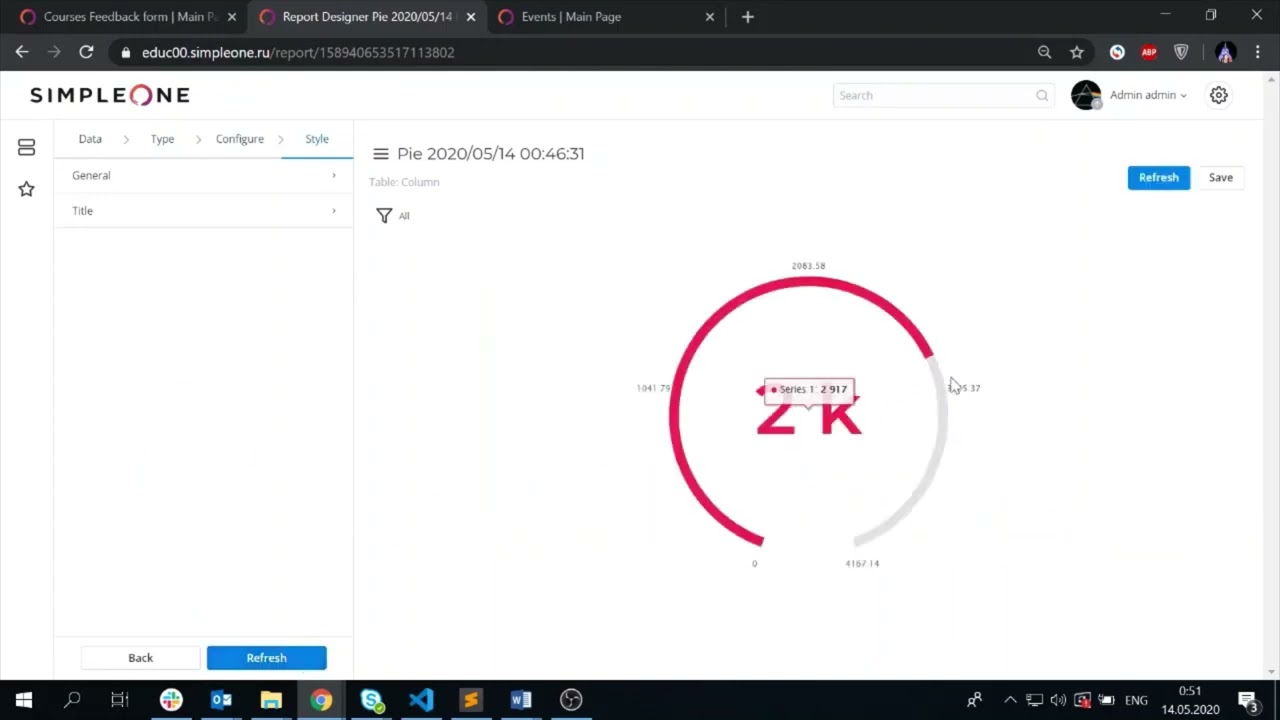Click Refresh button in top right
Viewport: 1280px width, 720px height.
coord(1159,177)
